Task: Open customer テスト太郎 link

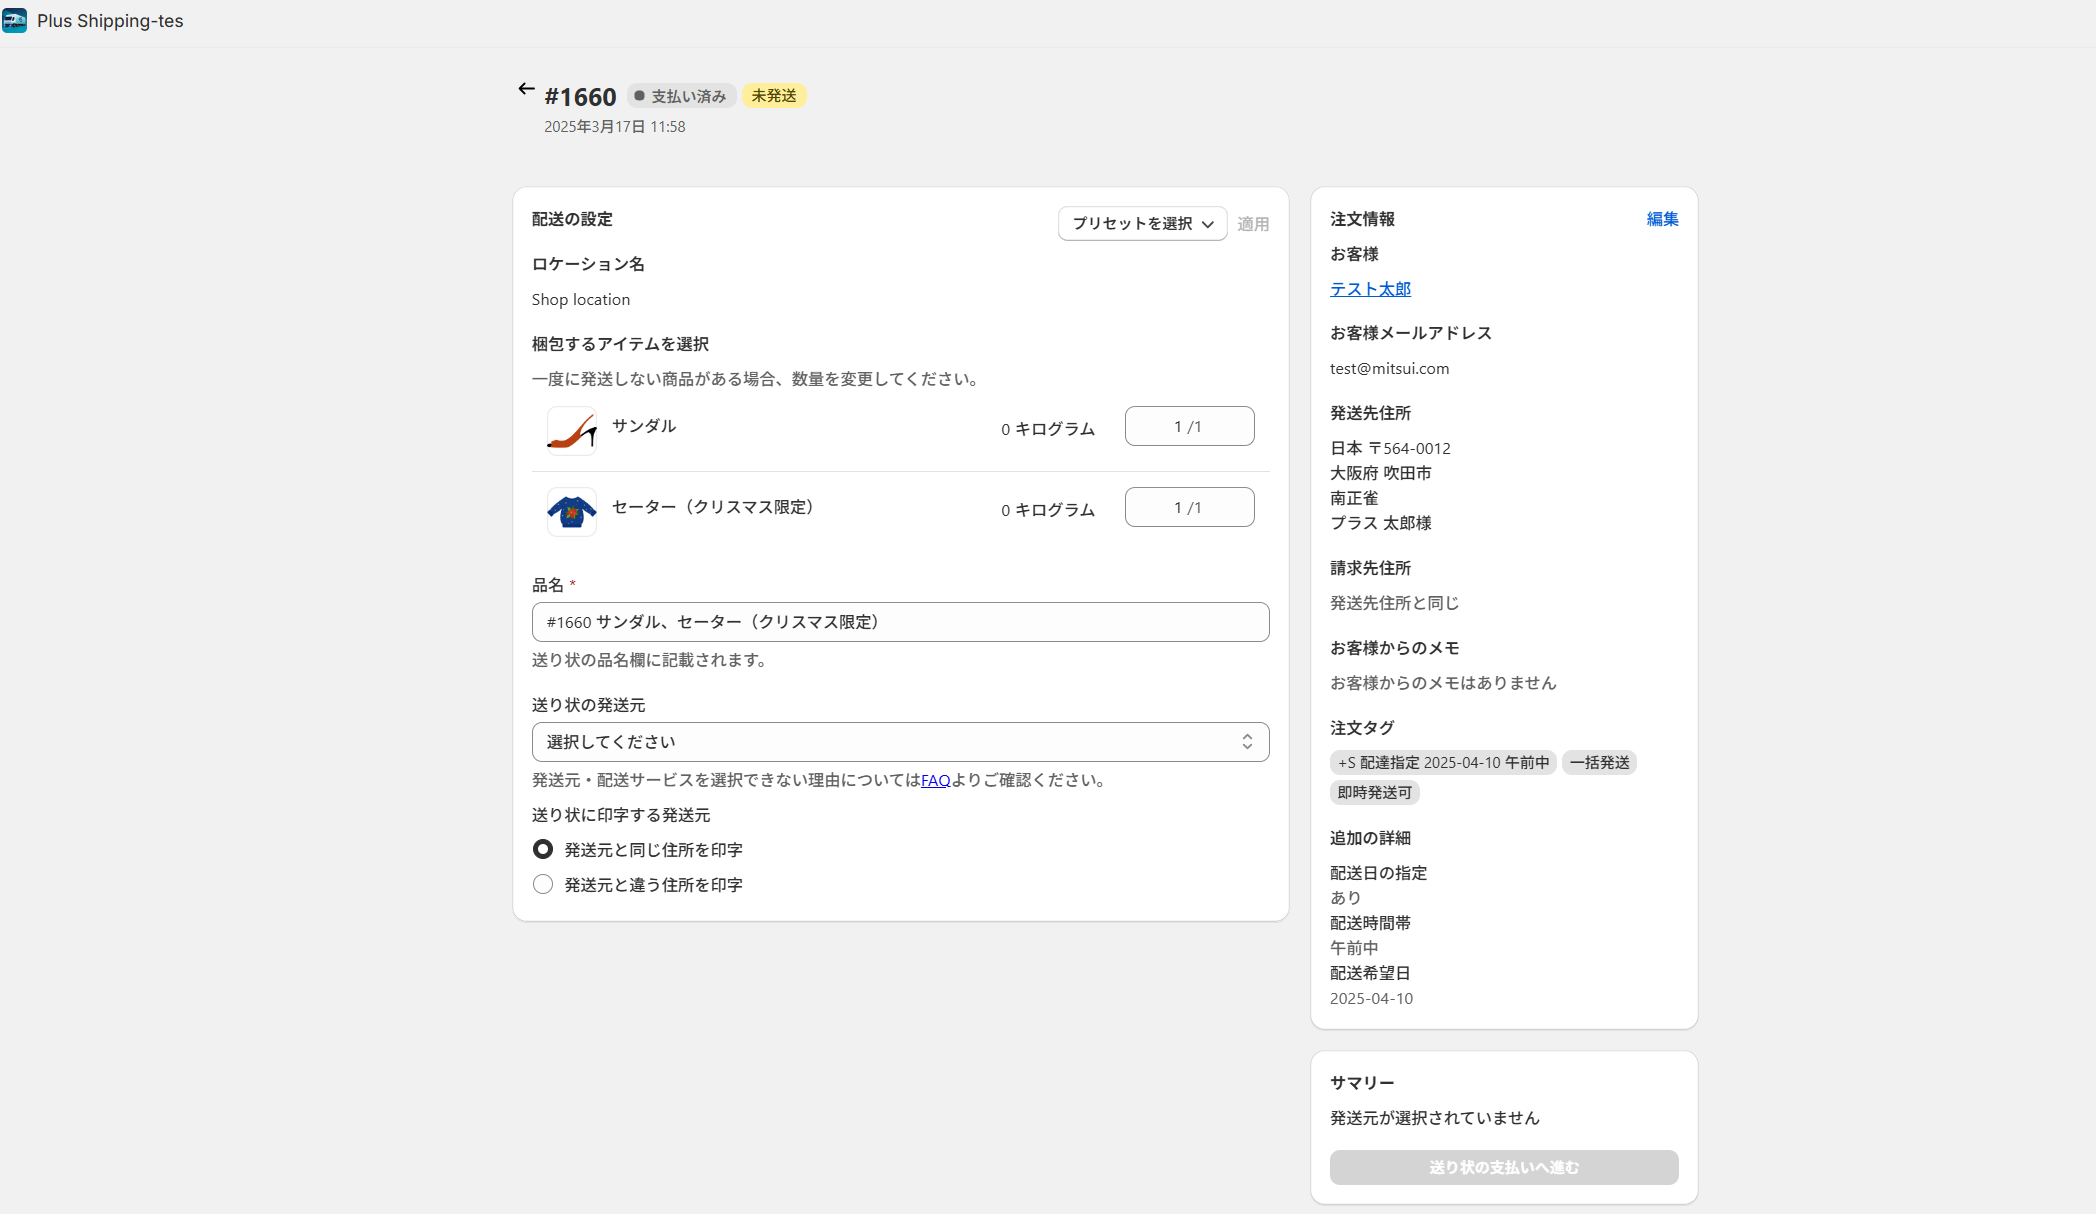Action: click(1370, 289)
